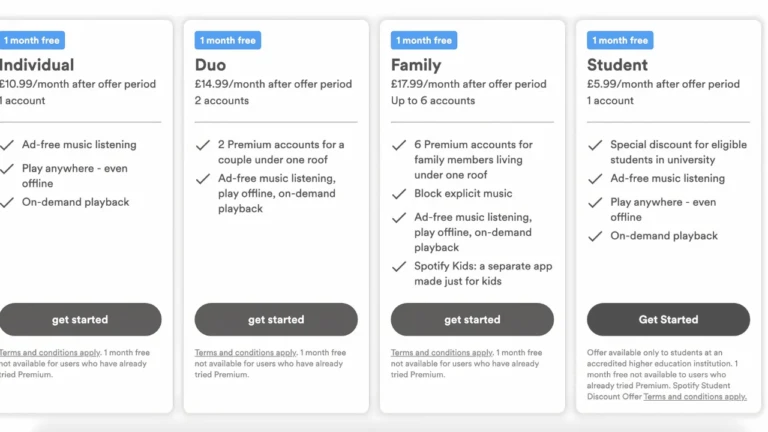Select the Family plan heading

[417, 65]
